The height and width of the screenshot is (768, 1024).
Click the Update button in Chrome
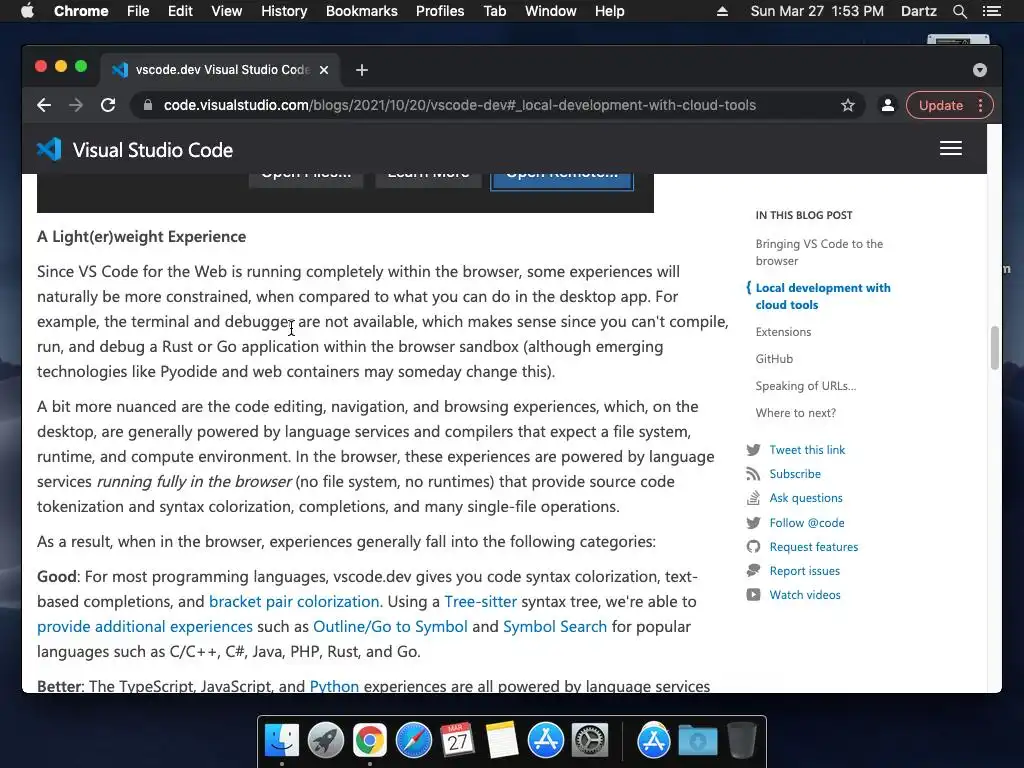[940, 105]
